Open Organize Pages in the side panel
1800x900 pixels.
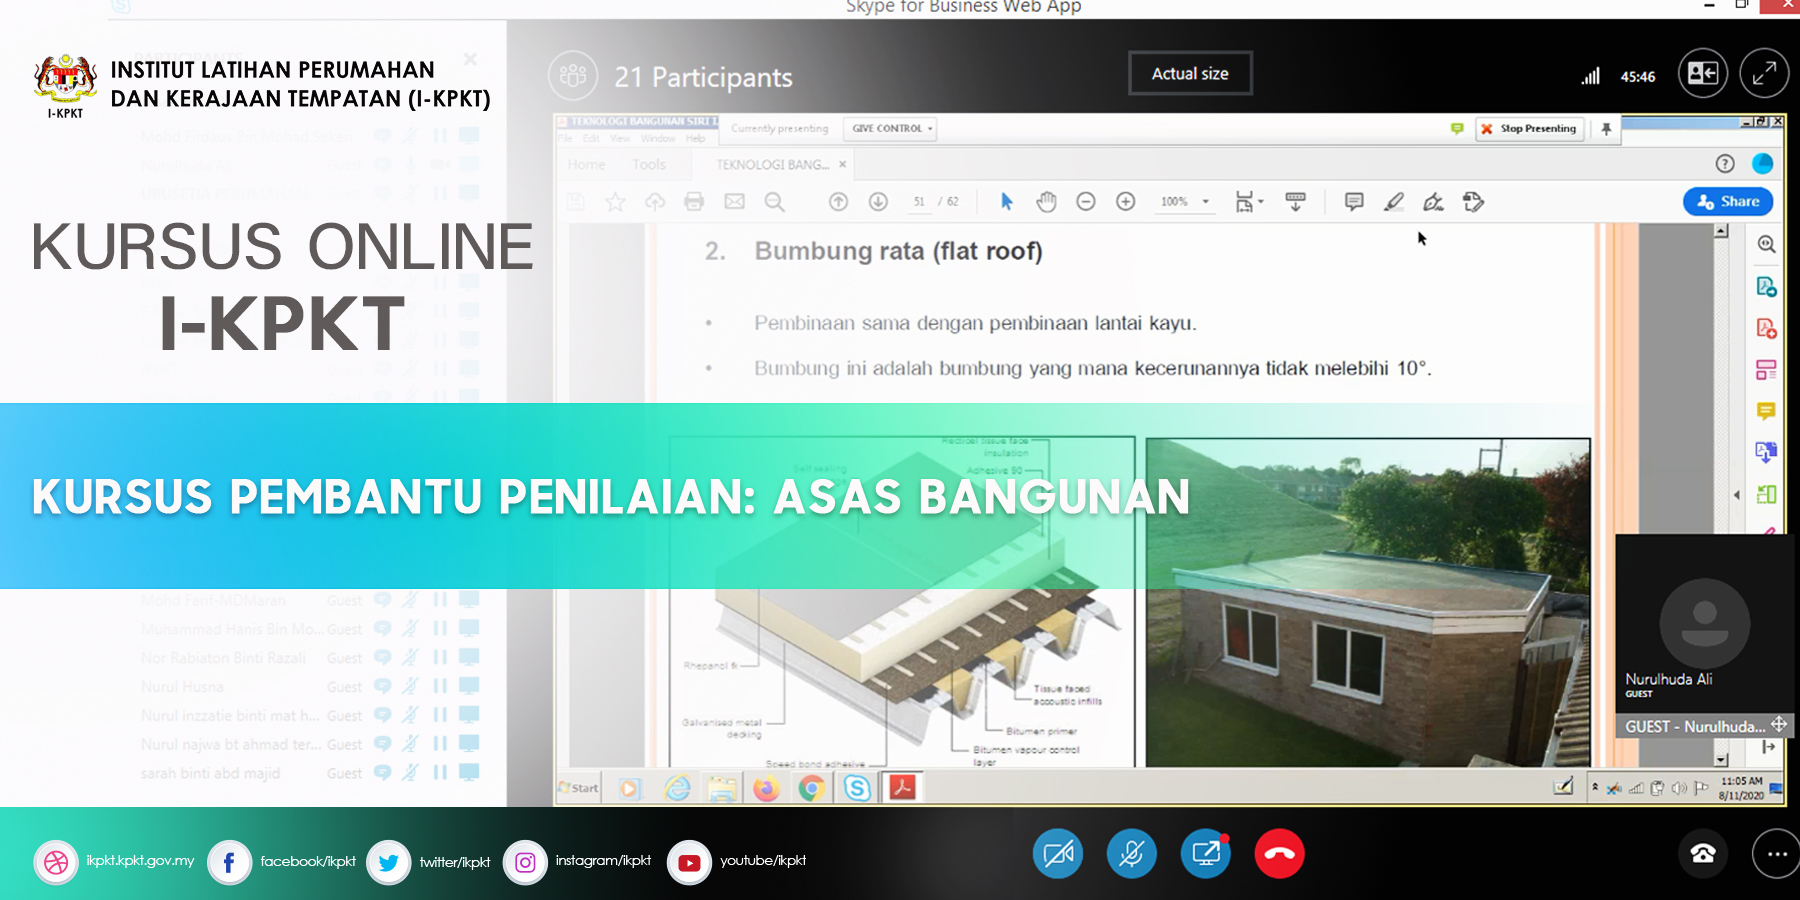1767,370
